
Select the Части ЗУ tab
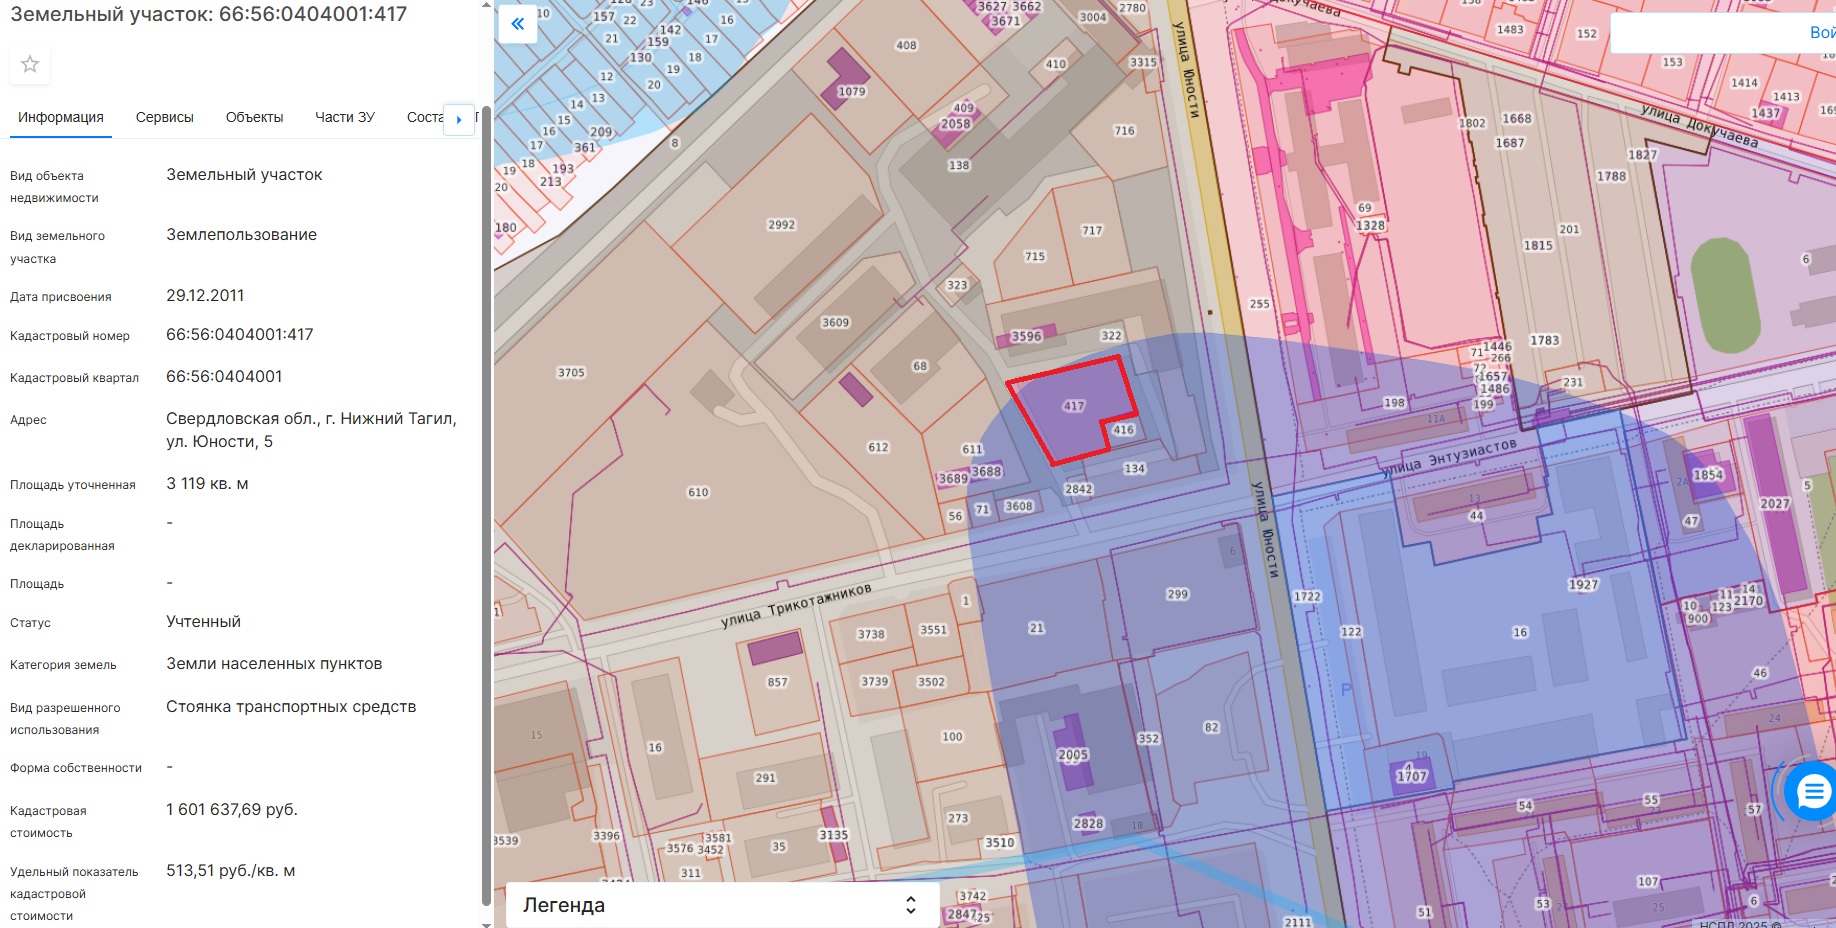coord(344,117)
